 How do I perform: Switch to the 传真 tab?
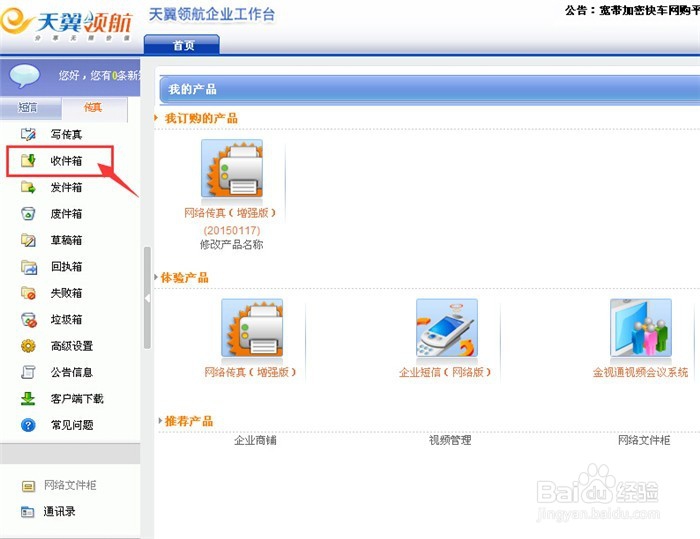pos(95,108)
